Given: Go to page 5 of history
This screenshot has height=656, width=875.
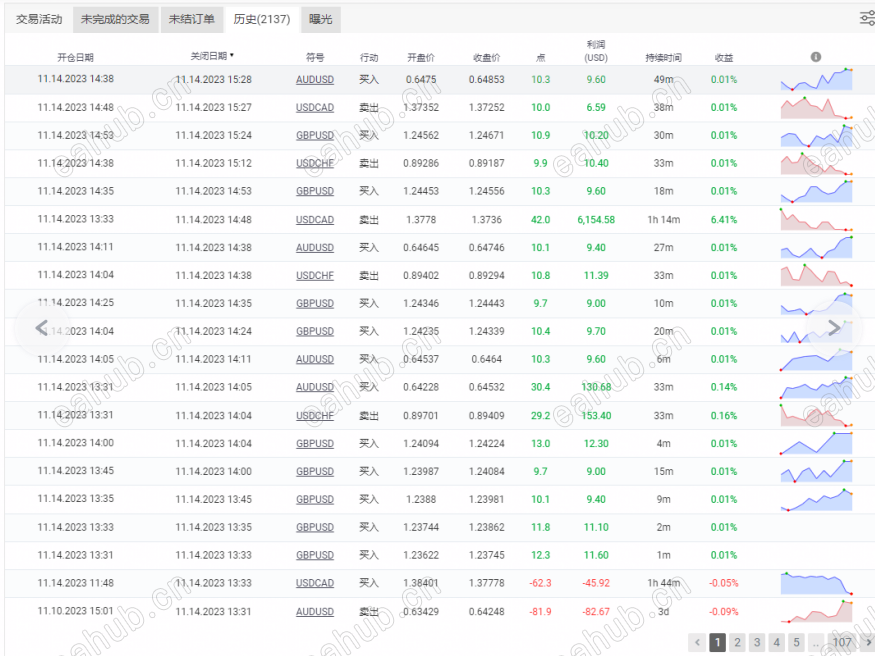Looking at the screenshot, I should pyautogui.click(x=796, y=642).
